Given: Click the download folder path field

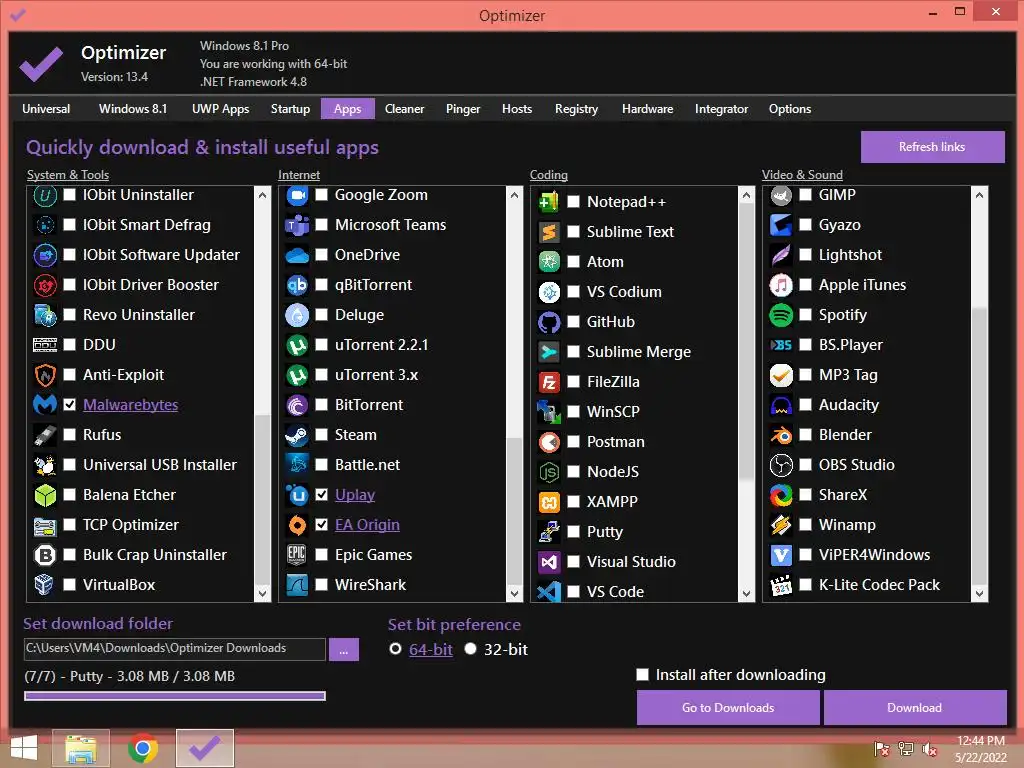Looking at the screenshot, I should click(x=174, y=649).
